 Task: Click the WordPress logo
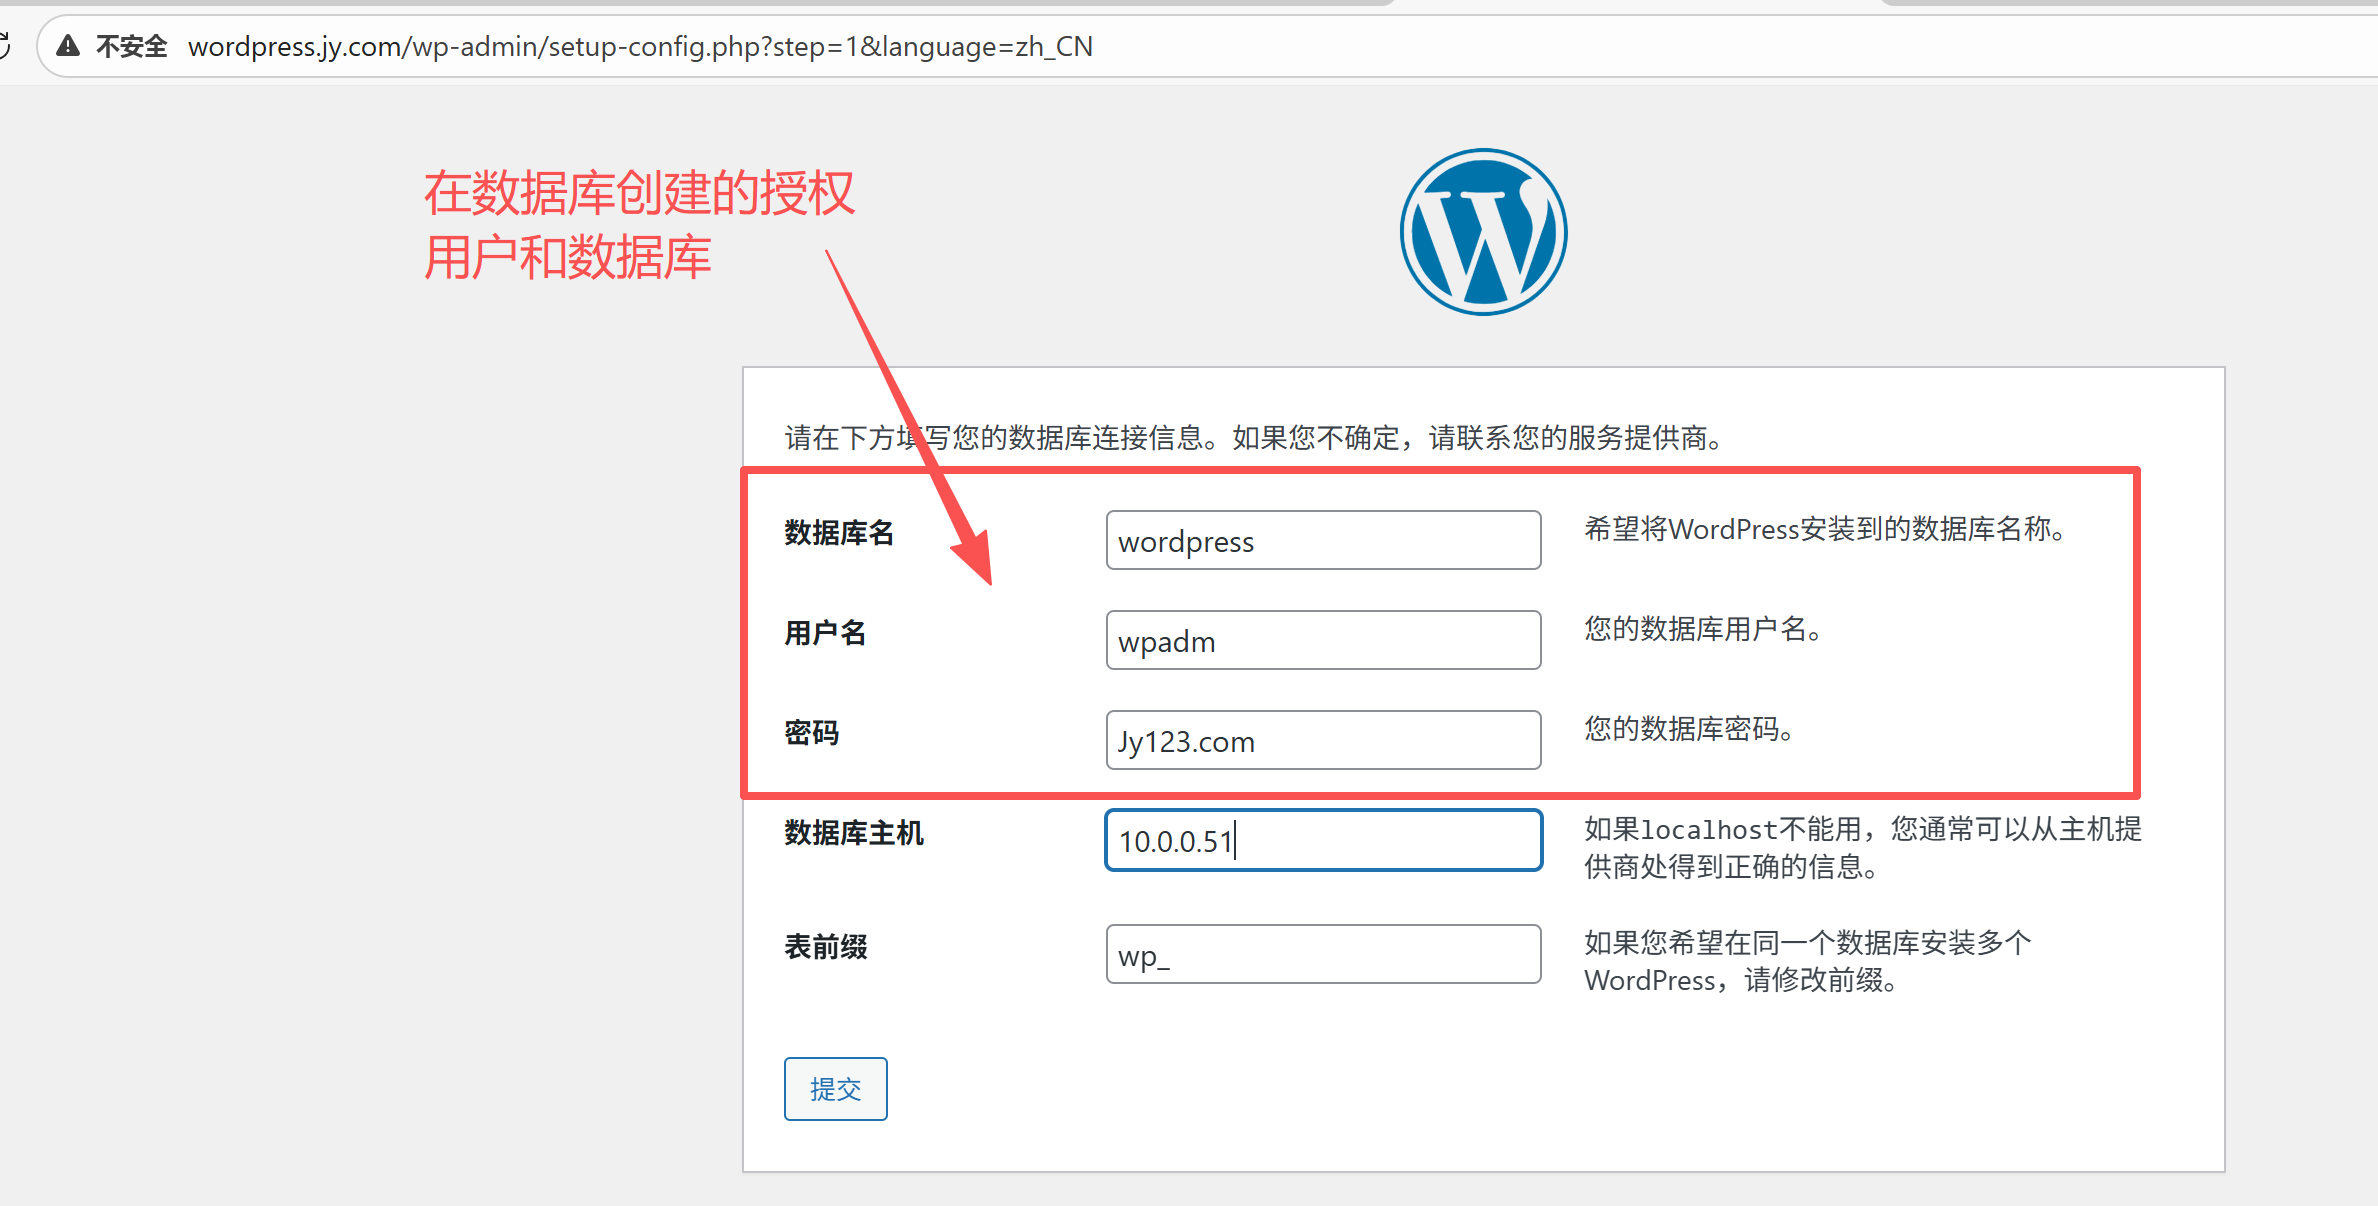(x=1483, y=232)
